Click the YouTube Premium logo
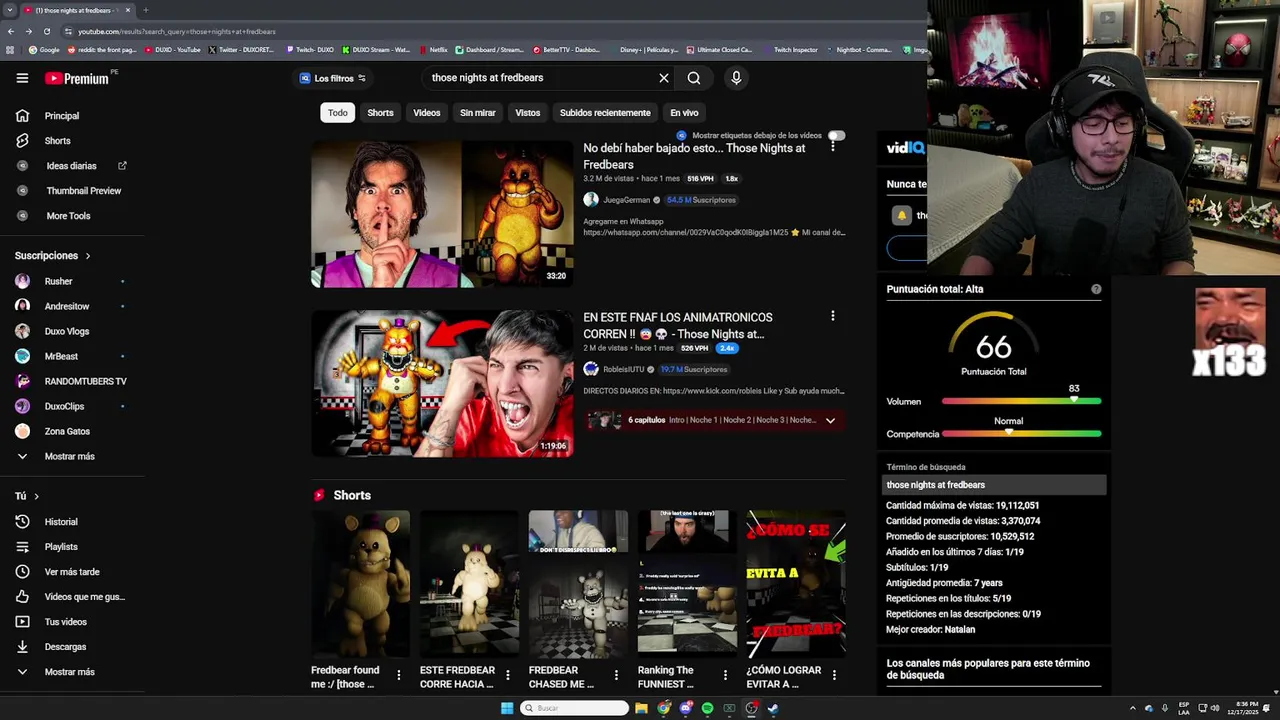Screen dimensions: 1280x720 point(77,78)
